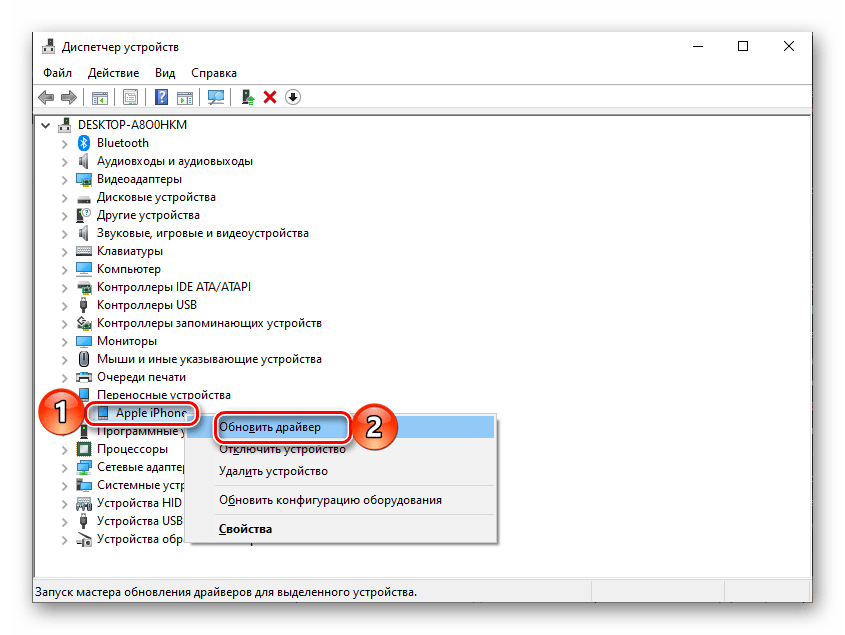Image resolution: width=845 pixels, height=635 pixels.
Task: Collapse the DESKTOP-A8O0HKM root node
Action: (x=46, y=126)
